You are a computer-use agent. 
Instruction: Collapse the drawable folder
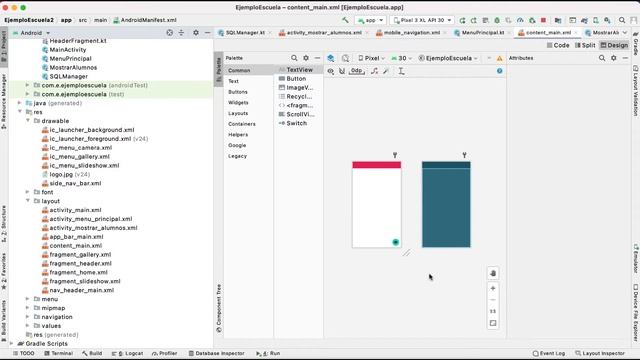click(28, 121)
